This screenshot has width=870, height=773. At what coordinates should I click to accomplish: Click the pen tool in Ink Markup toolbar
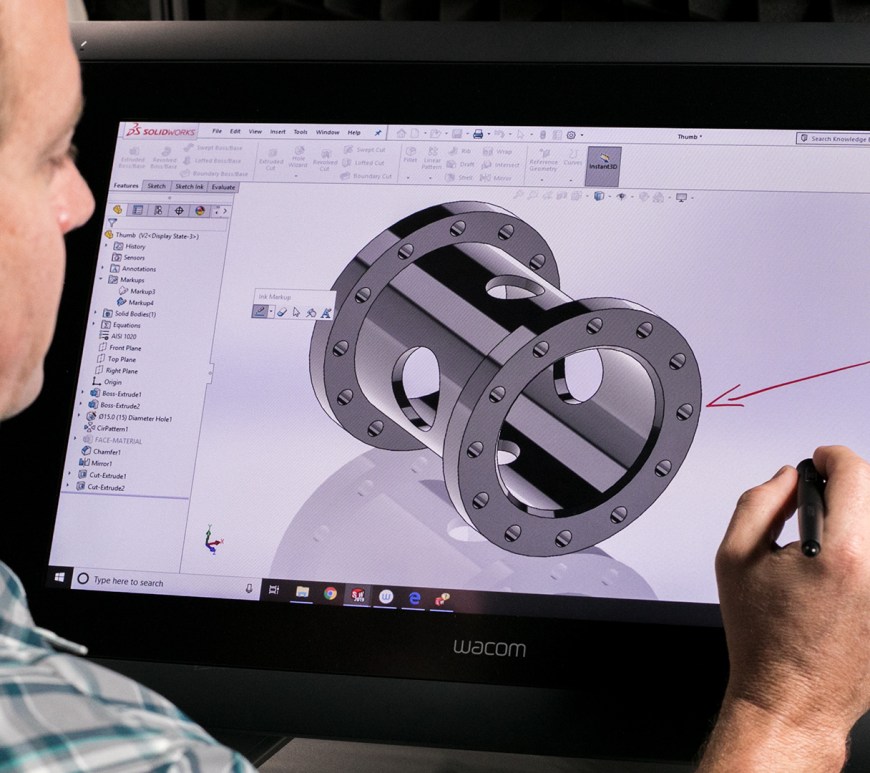click(x=259, y=312)
